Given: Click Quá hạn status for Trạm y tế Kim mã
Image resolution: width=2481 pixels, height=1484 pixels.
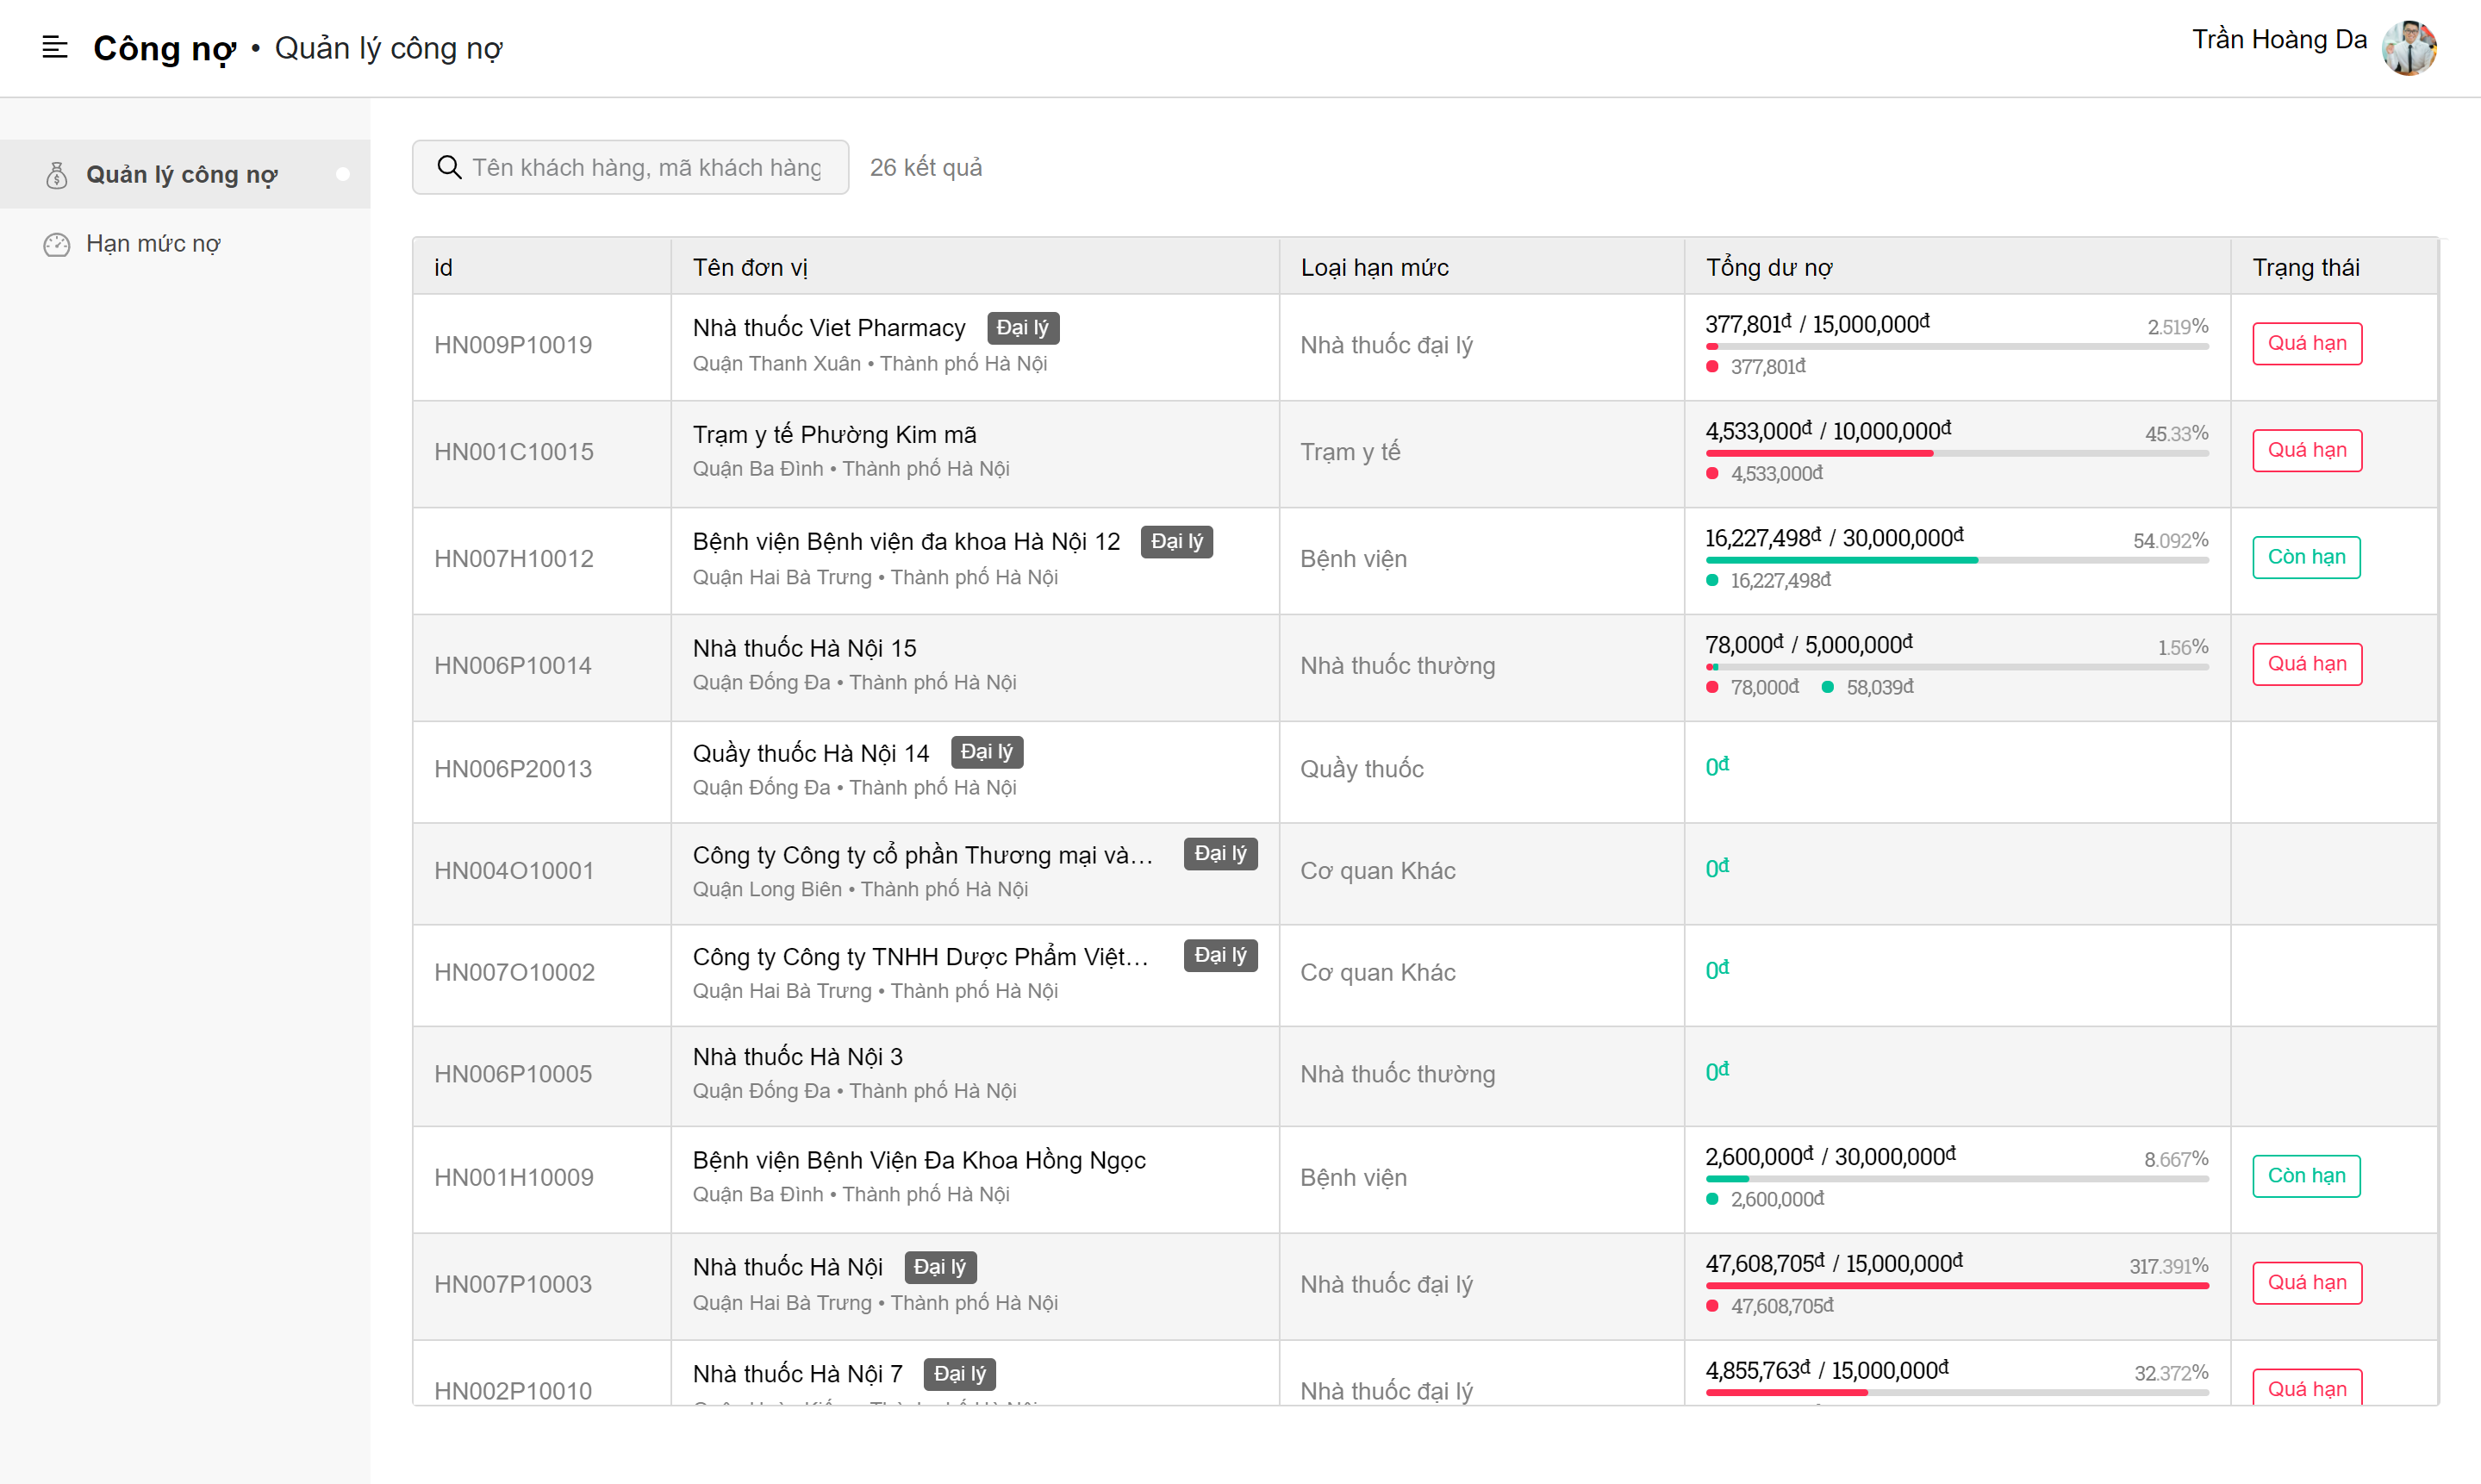Looking at the screenshot, I should 2306,451.
